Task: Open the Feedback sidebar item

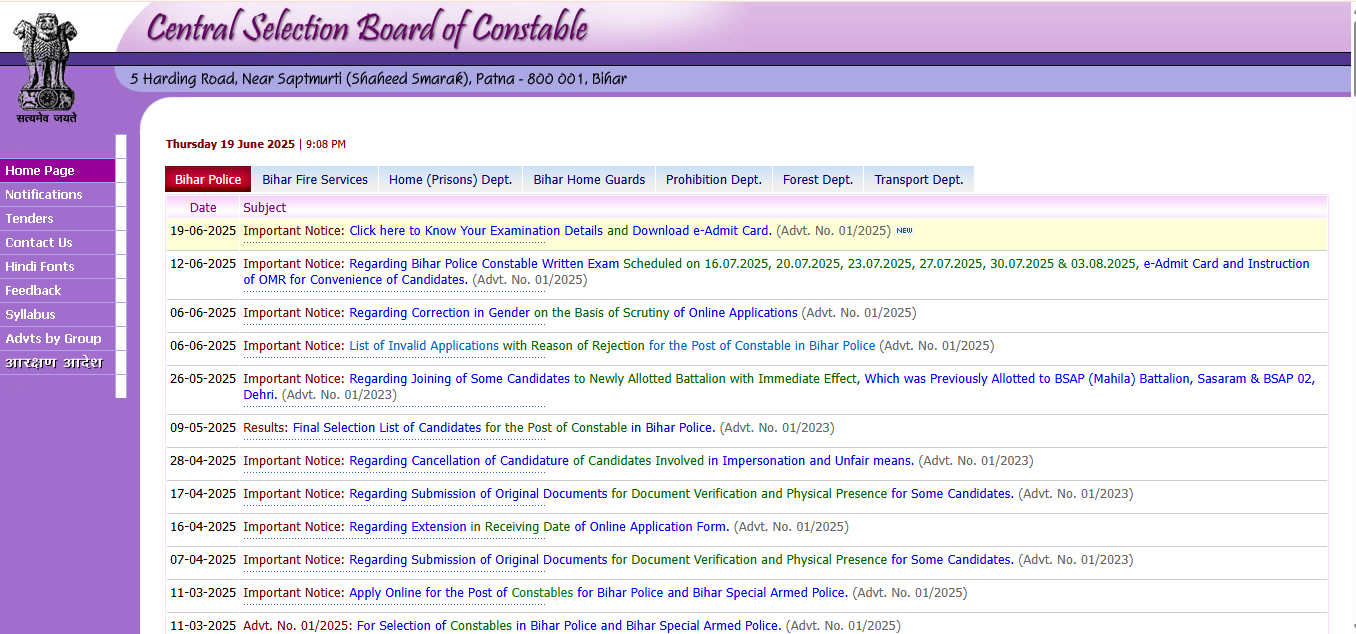Action: (x=58, y=291)
